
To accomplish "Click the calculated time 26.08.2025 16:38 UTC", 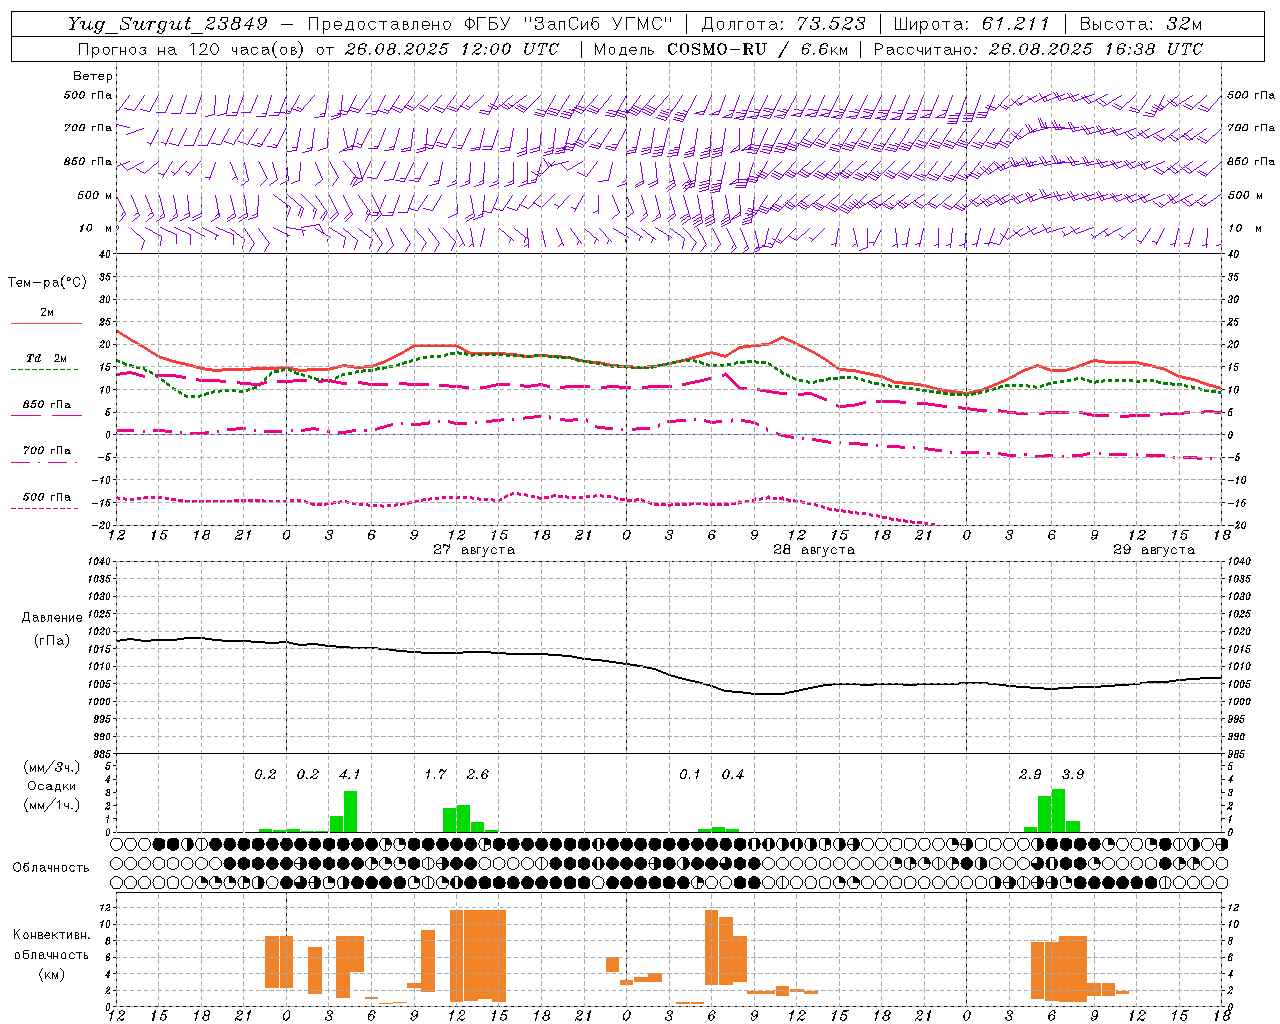I will click(1096, 49).
